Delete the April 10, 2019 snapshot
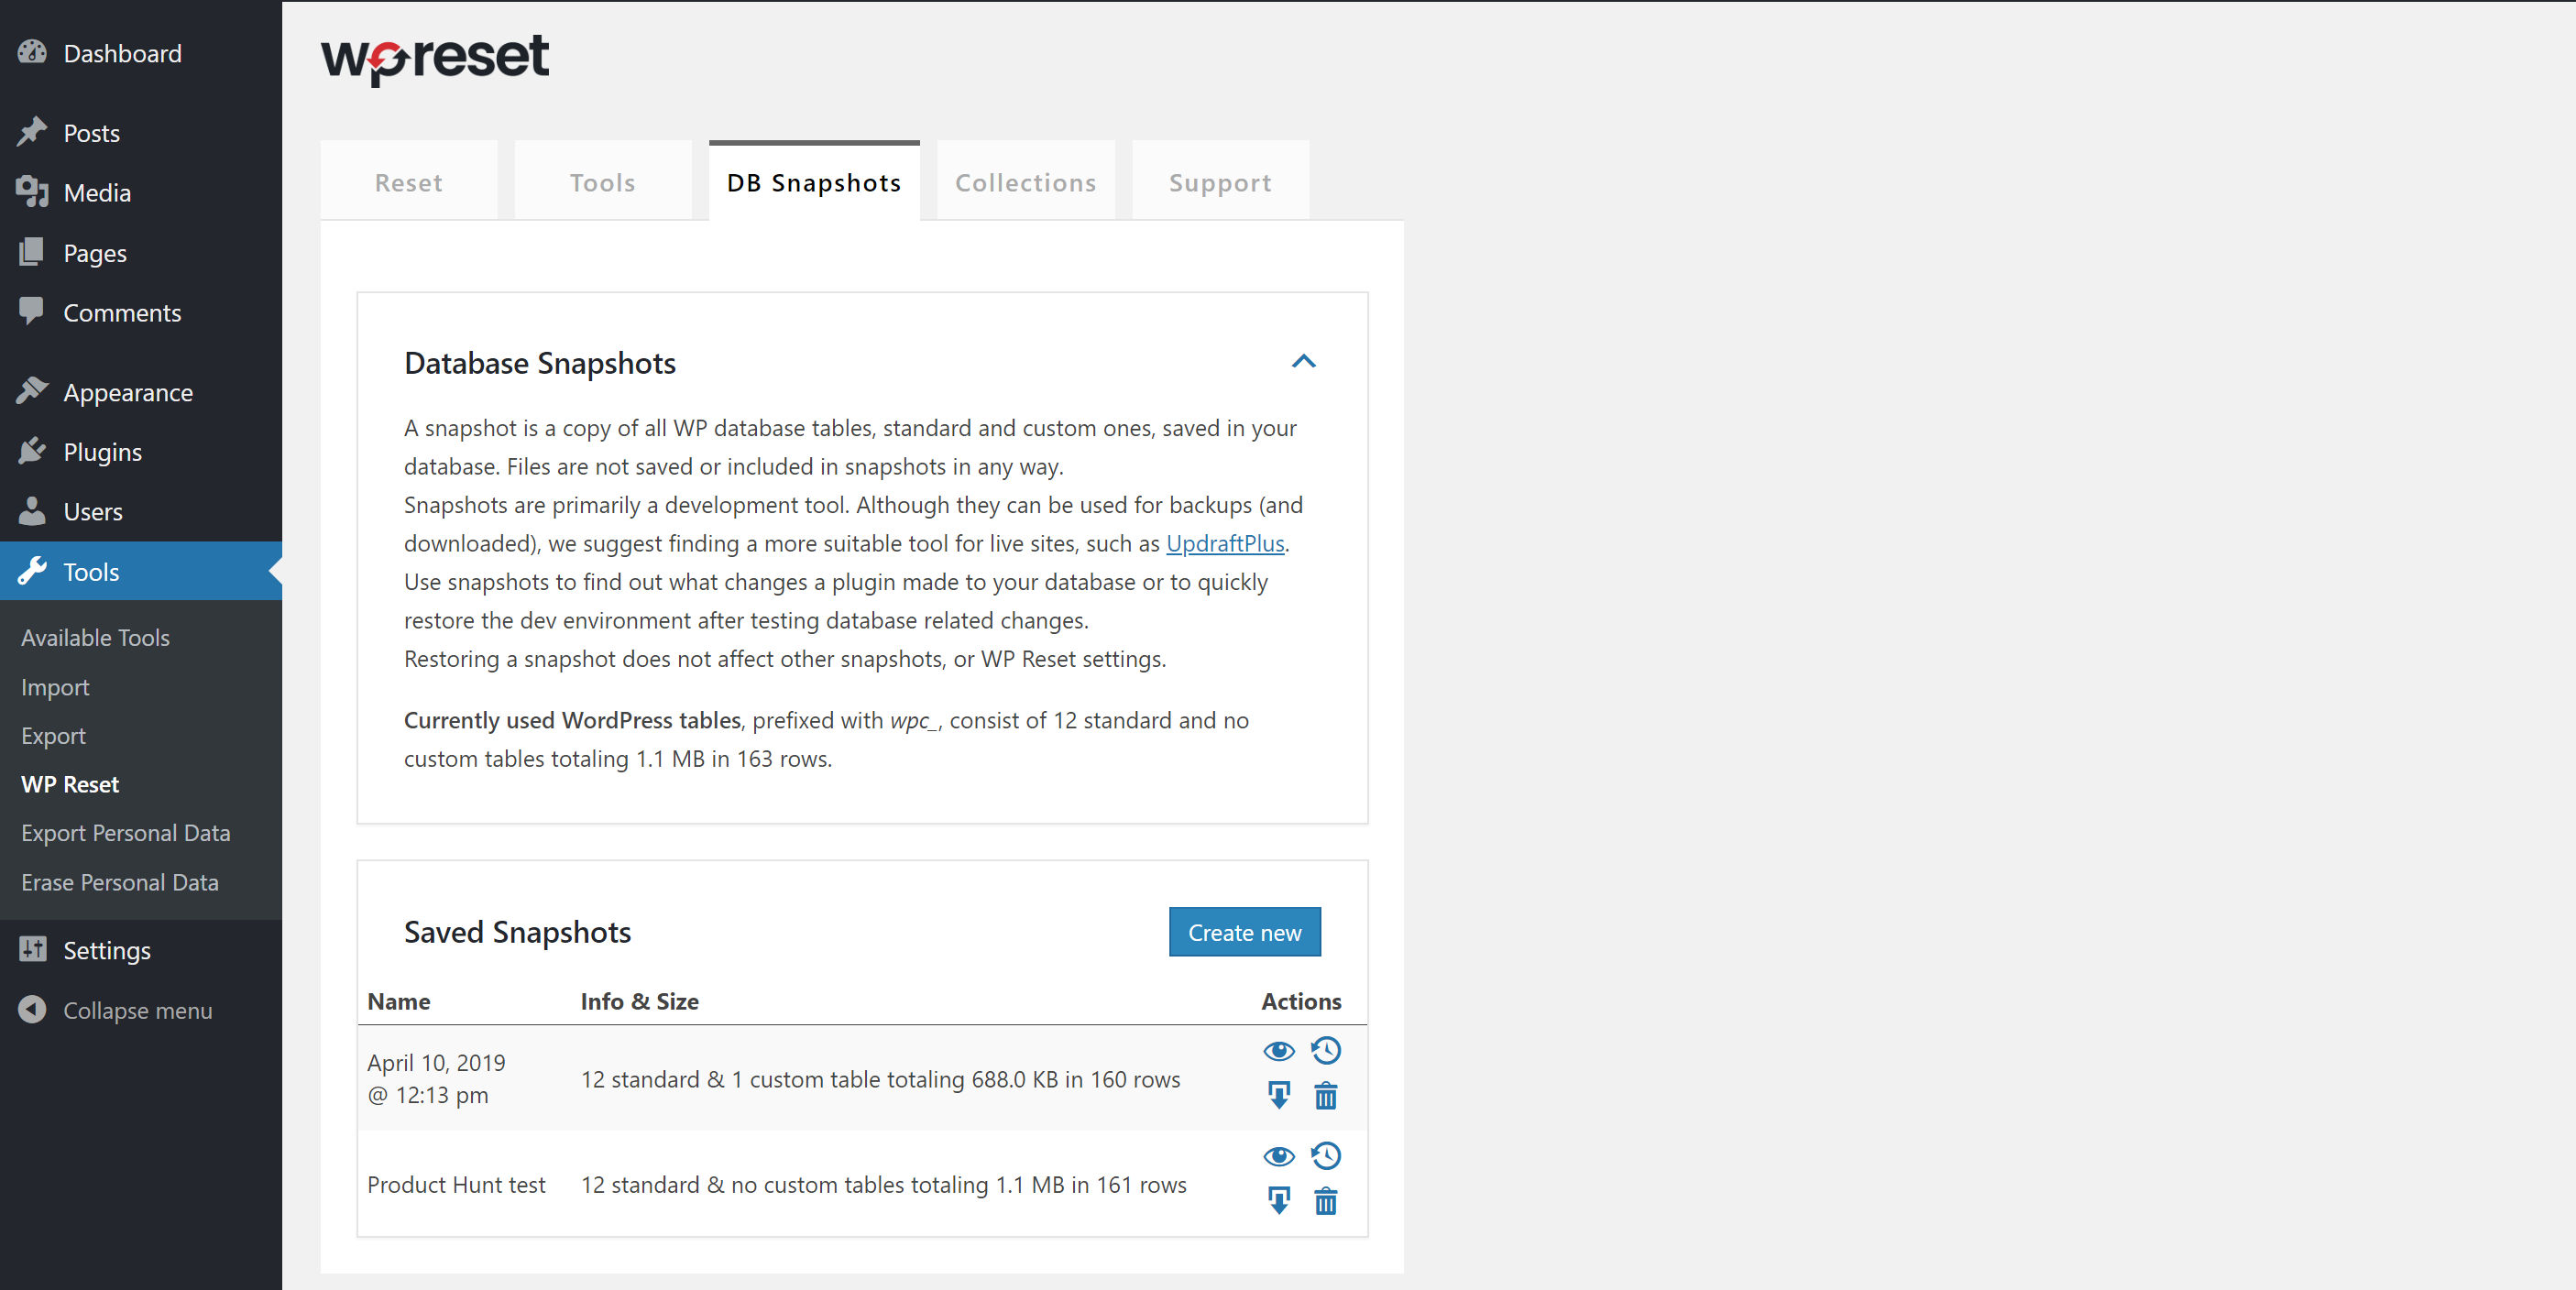 (1325, 1096)
